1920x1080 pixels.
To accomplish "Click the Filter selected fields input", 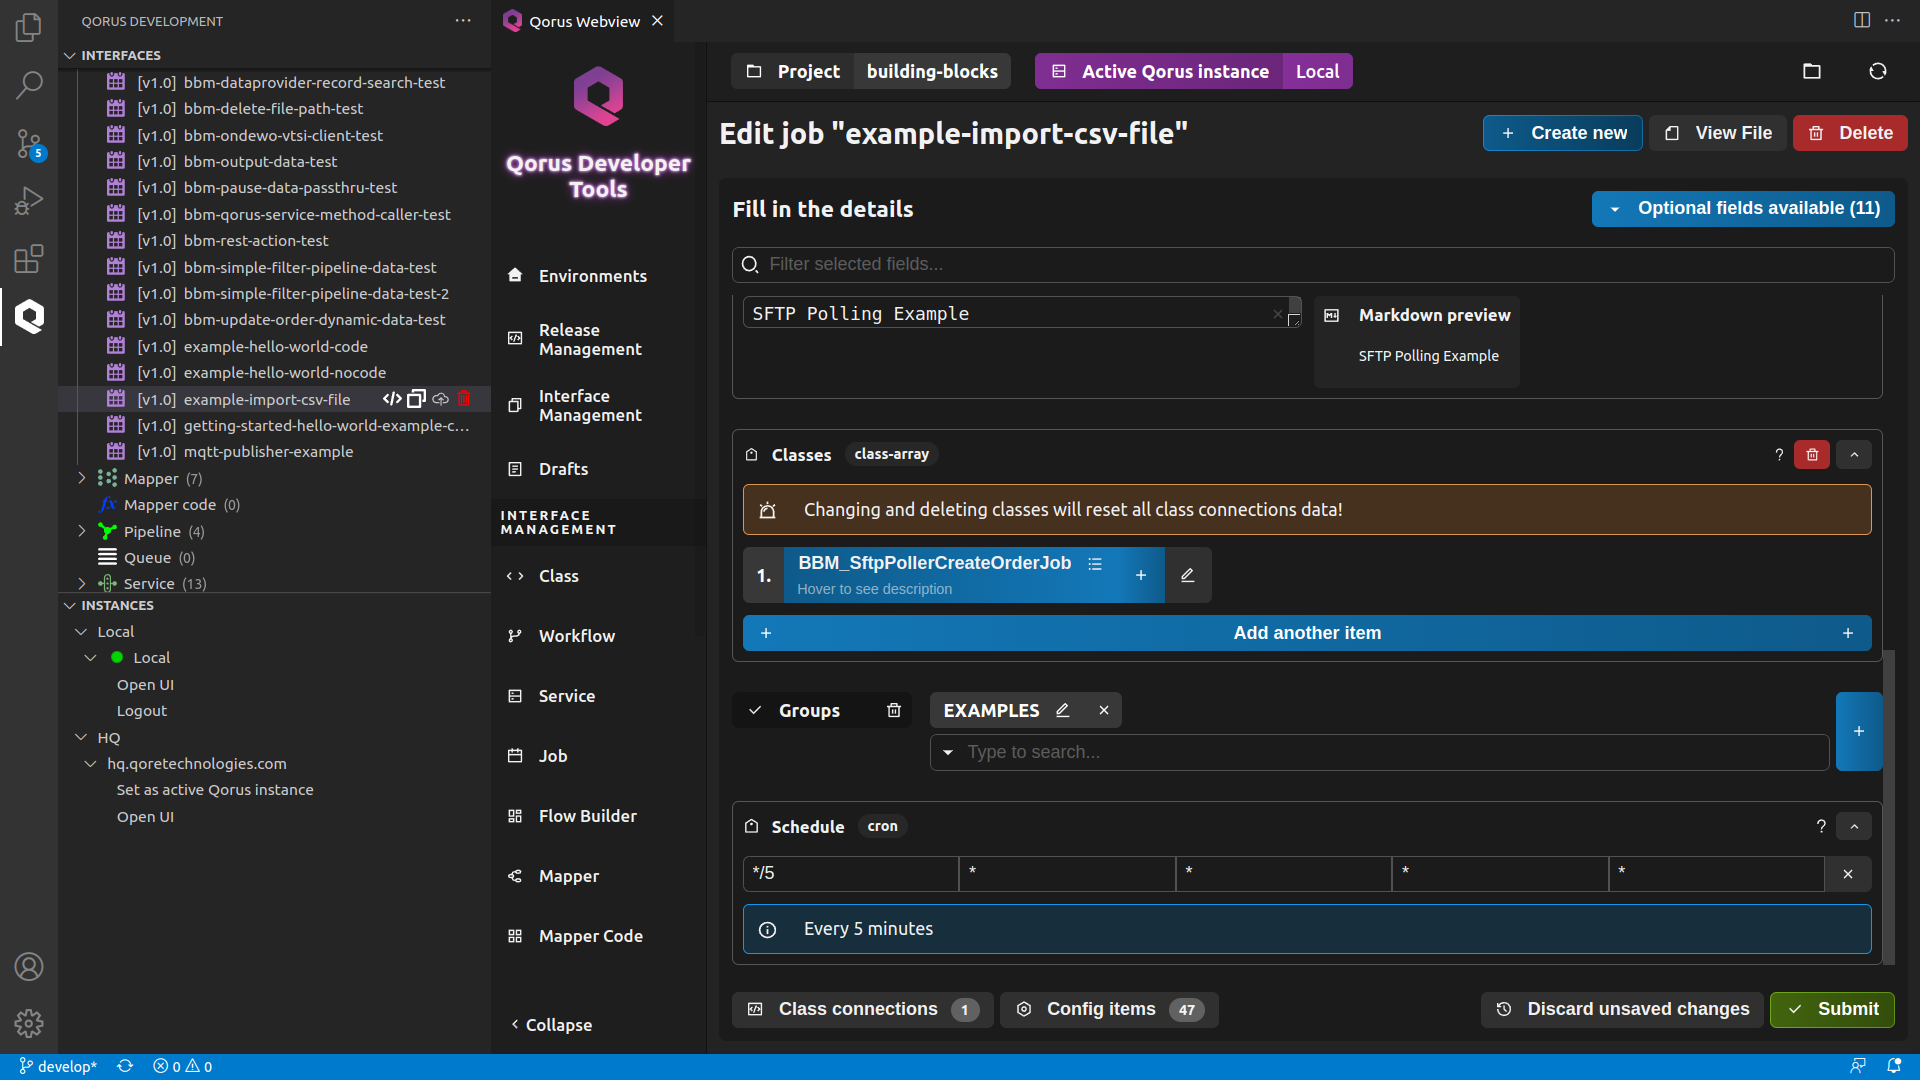I will pyautogui.click(x=1313, y=264).
